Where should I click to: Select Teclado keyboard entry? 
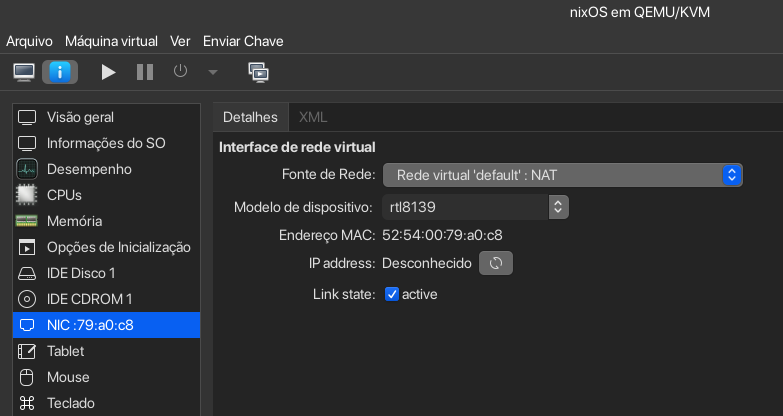pos(106,403)
